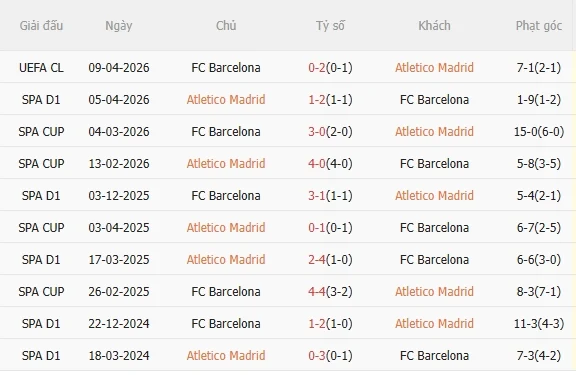Open the 4-0(4-0) result on 13-02-2026

330,163
